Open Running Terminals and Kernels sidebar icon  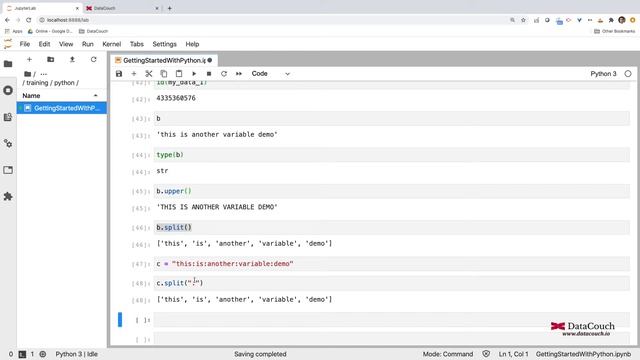click(8, 90)
